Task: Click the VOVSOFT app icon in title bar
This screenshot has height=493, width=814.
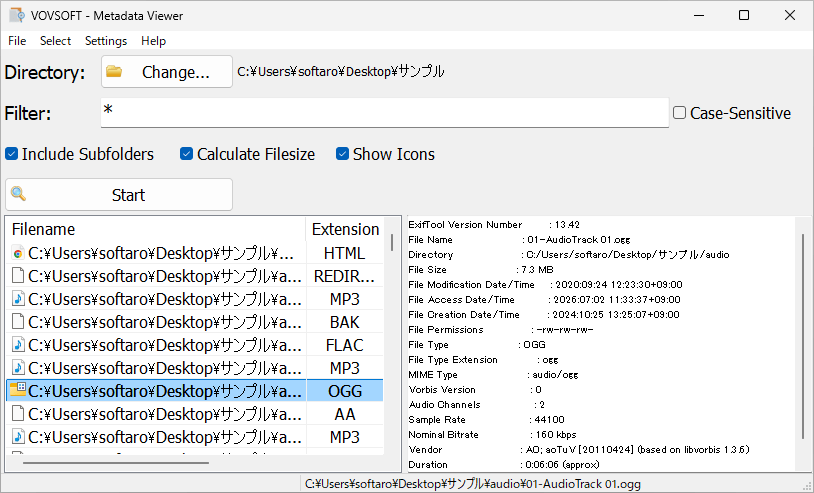Action: 17,15
